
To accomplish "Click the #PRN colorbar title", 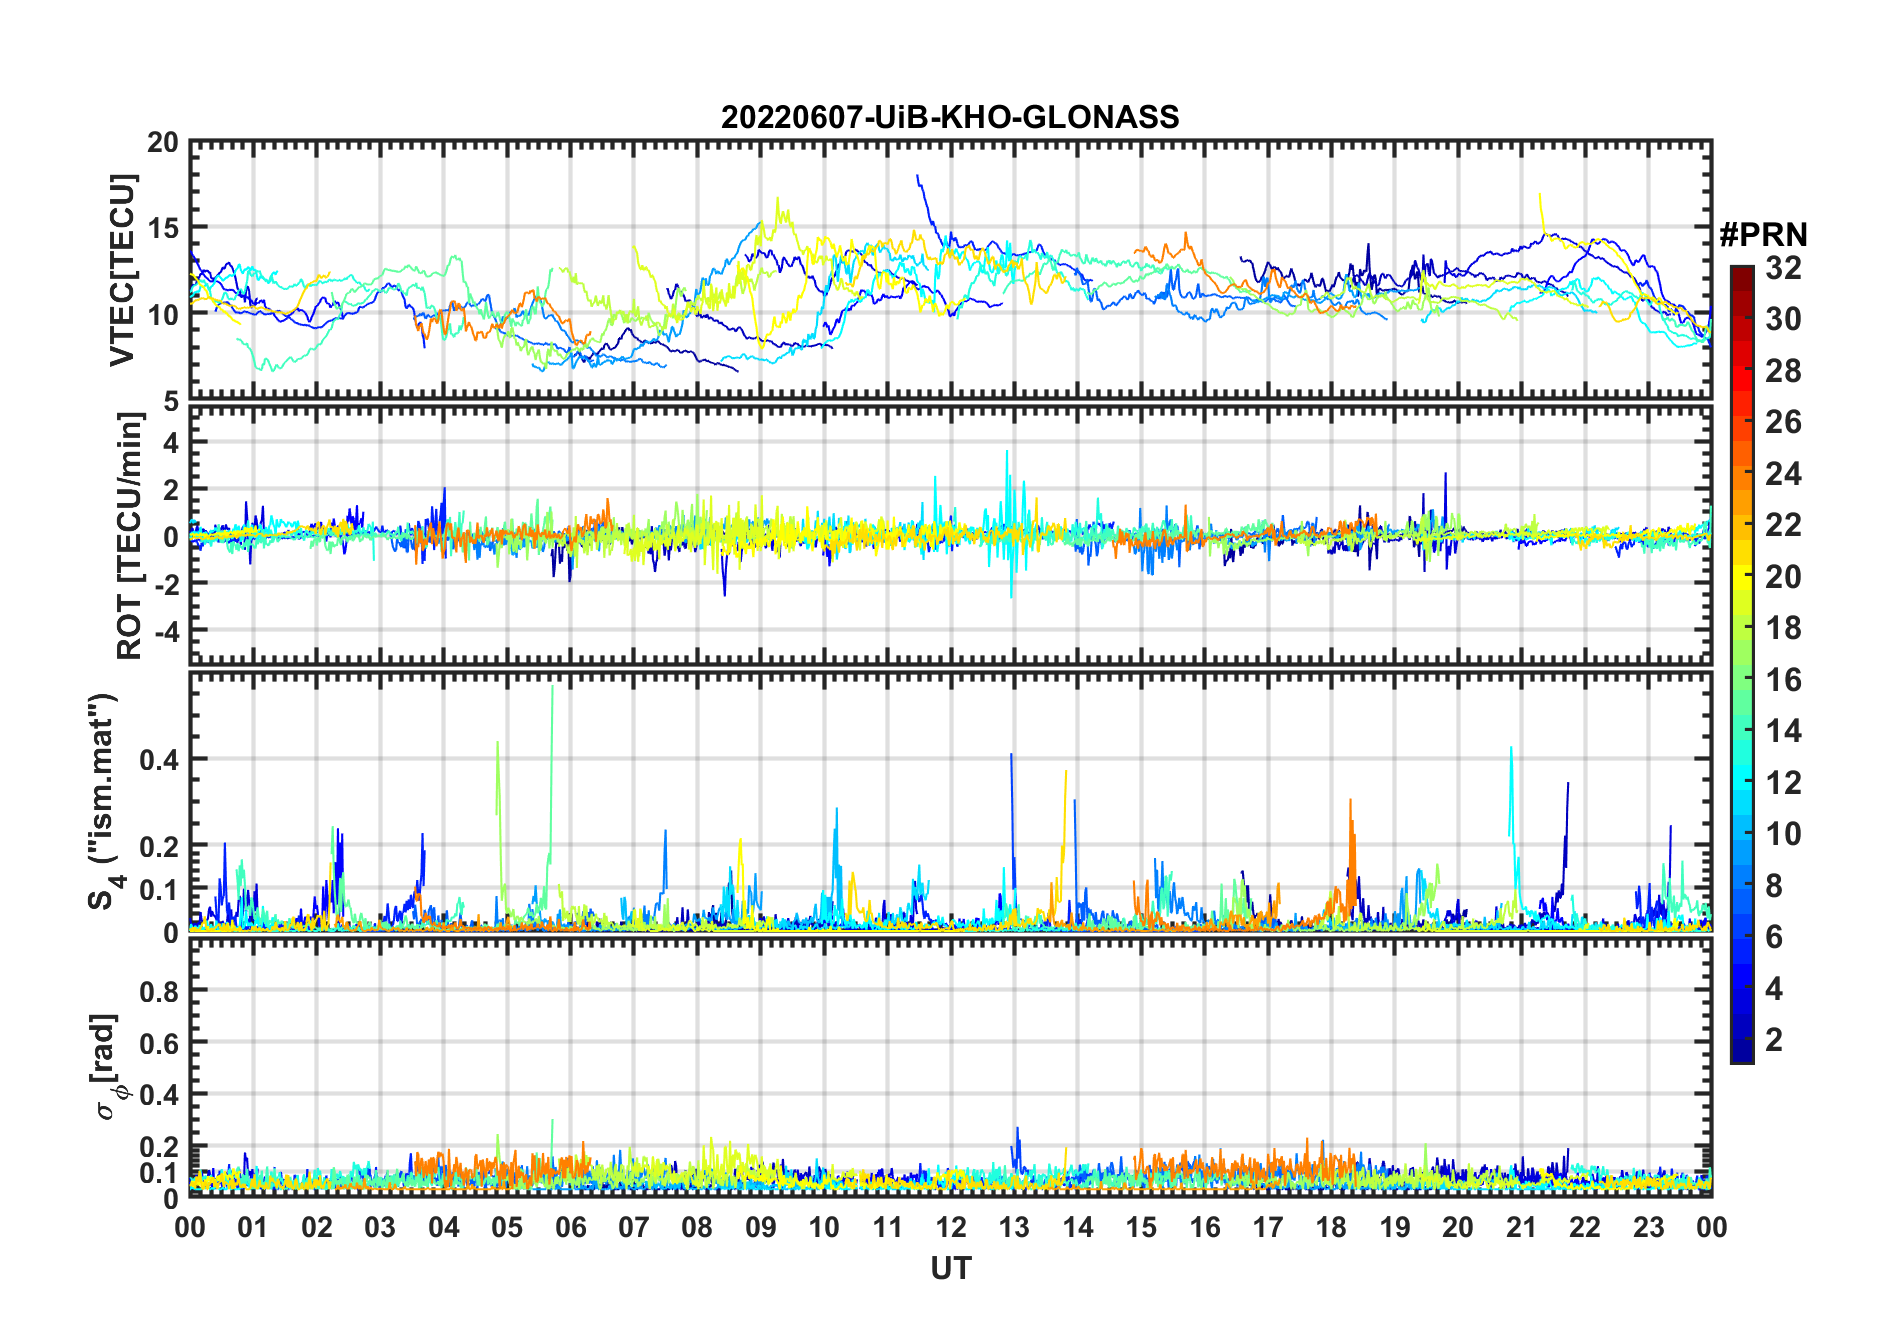I will pyautogui.click(x=1764, y=235).
